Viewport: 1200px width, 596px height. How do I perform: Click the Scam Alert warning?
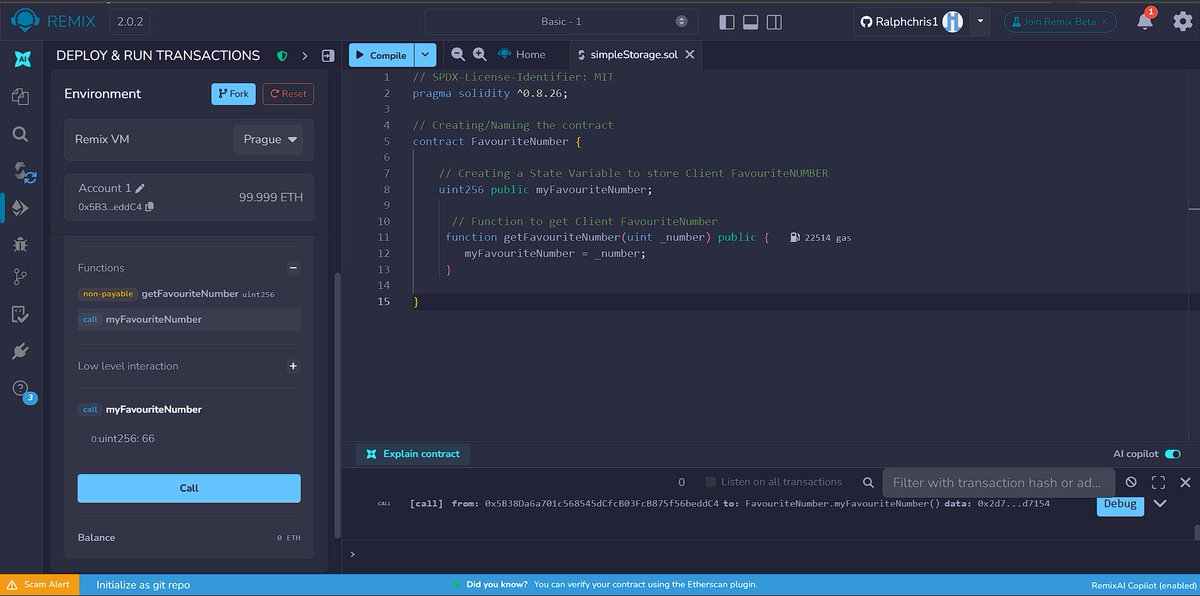click(39, 584)
